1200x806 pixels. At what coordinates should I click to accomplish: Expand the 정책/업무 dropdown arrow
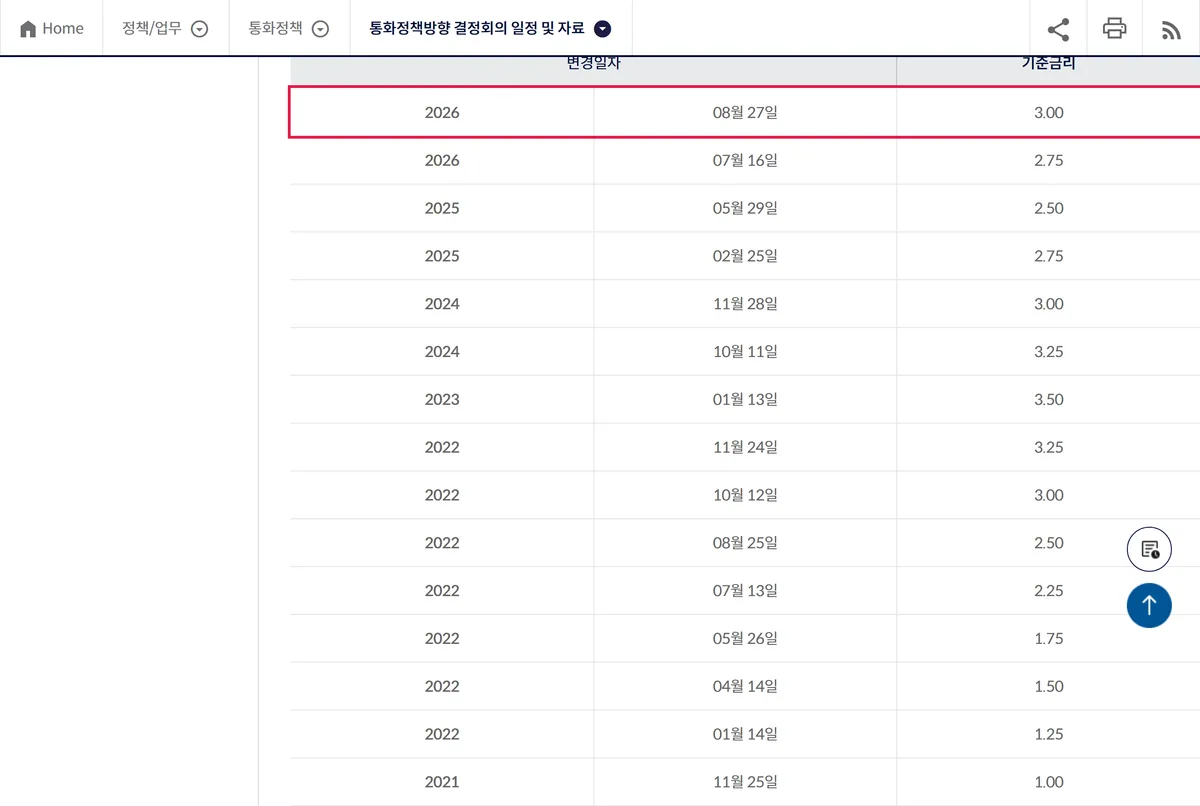point(199,29)
